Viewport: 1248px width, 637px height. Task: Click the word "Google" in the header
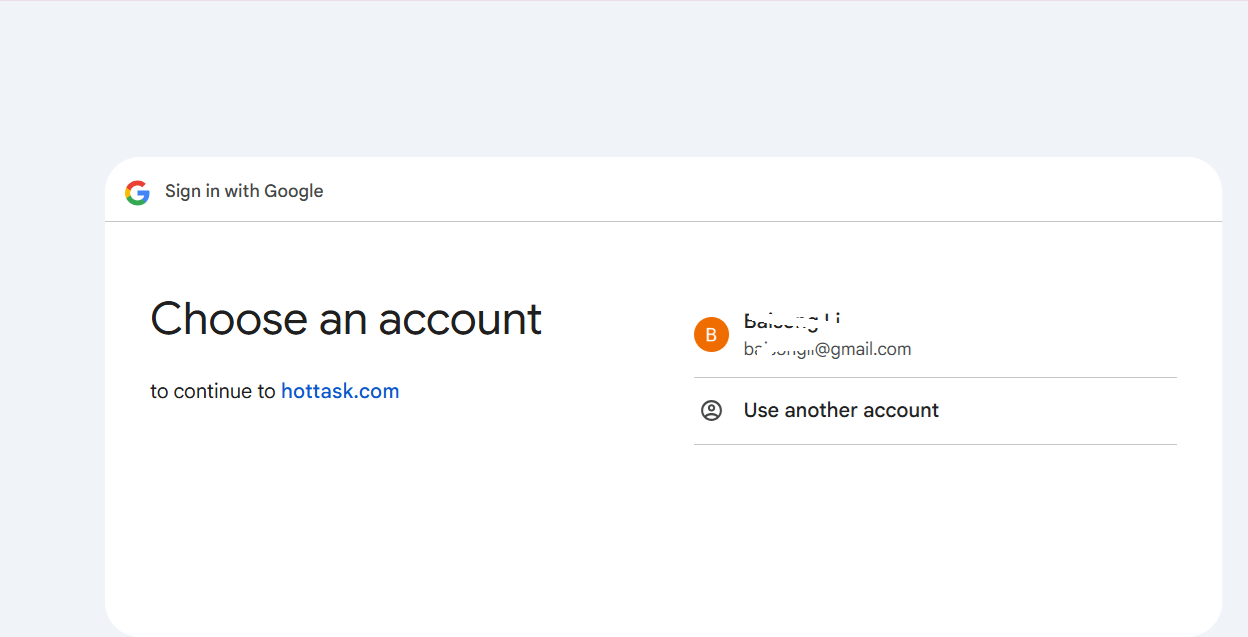[294, 191]
